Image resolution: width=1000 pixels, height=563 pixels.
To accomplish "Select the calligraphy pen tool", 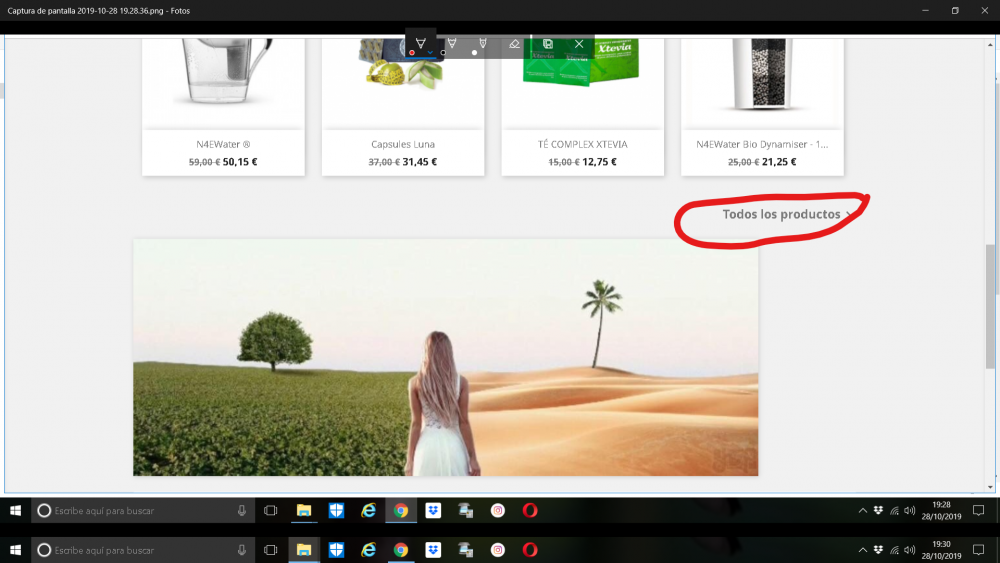I will [483, 43].
